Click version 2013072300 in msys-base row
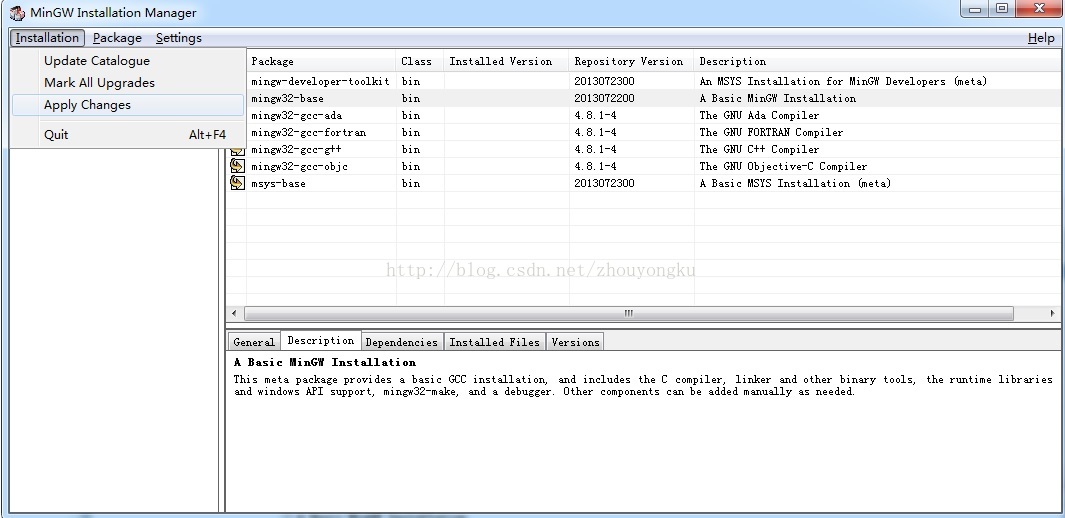This screenshot has height=518, width=1065. pos(604,183)
